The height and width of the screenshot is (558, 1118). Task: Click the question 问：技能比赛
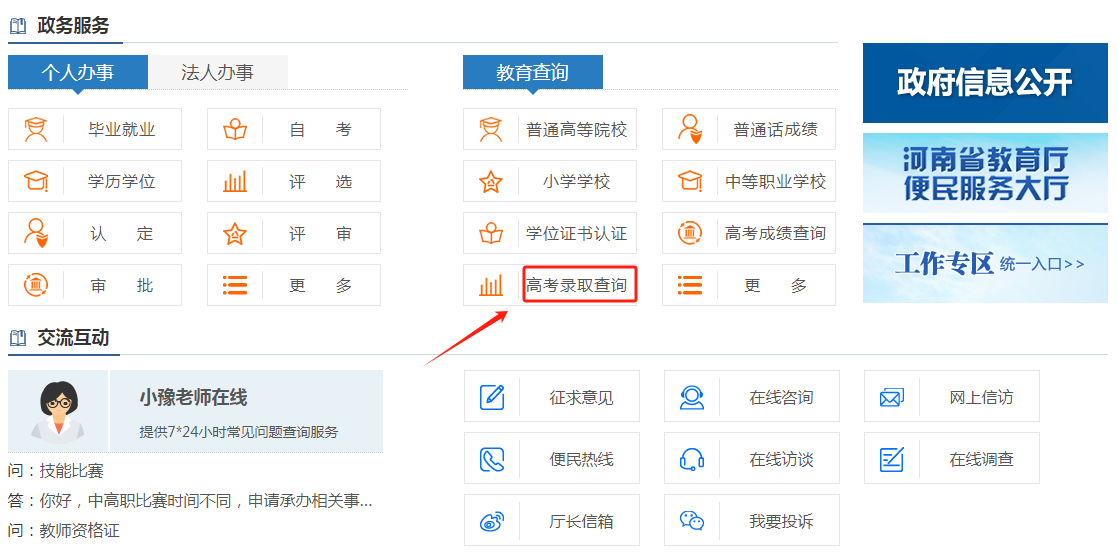coord(56,471)
